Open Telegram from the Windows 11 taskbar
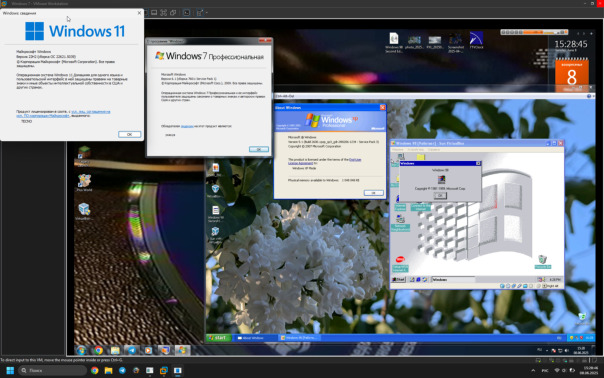The width and height of the screenshot is (604, 378). pyautogui.click(x=122, y=370)
